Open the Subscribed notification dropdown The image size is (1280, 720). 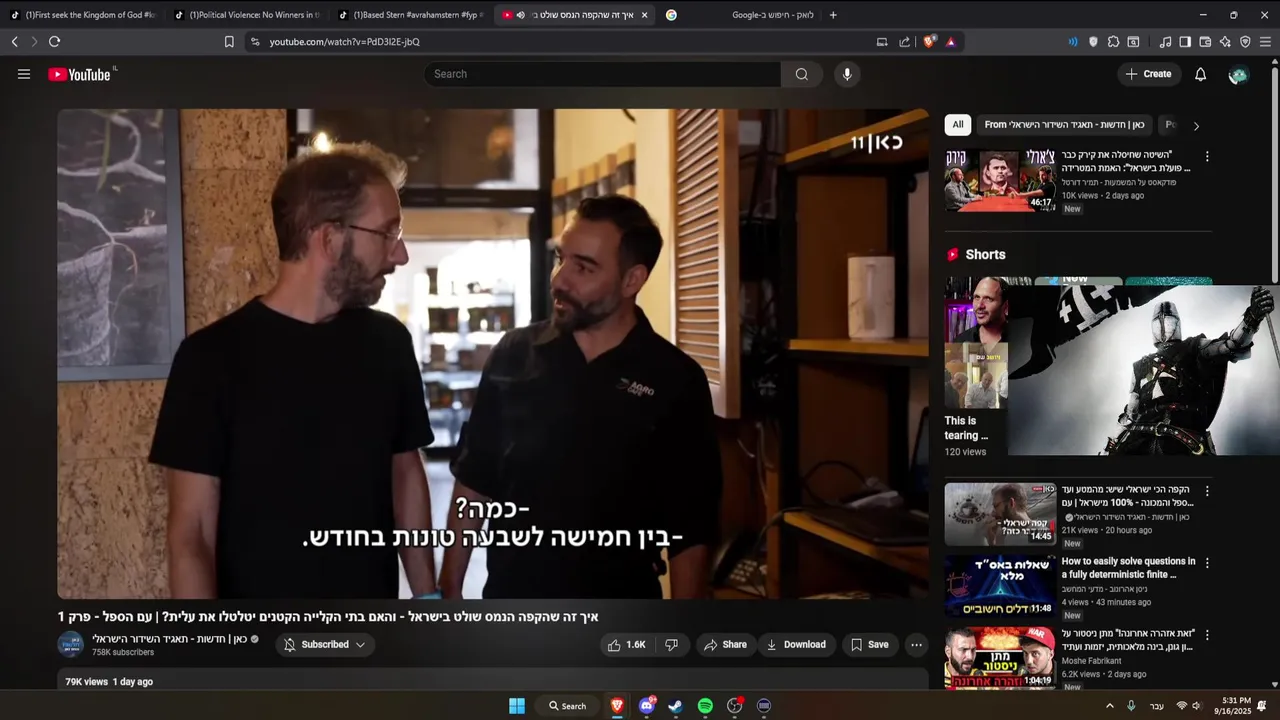pyautogui.click(x=324, y=645)
